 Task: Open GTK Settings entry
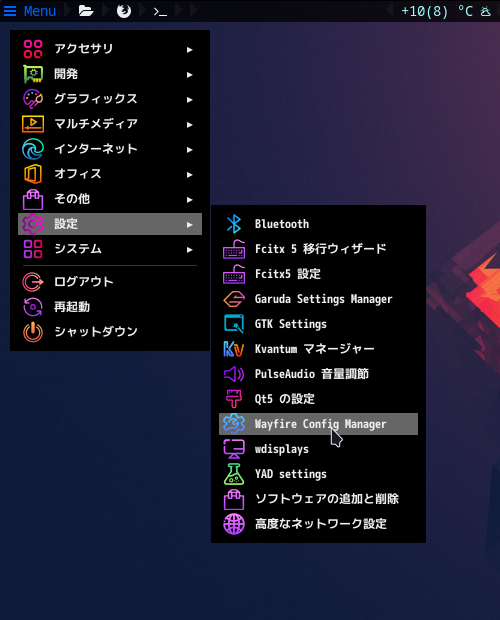pyautogui.click(x=318, y=324)
